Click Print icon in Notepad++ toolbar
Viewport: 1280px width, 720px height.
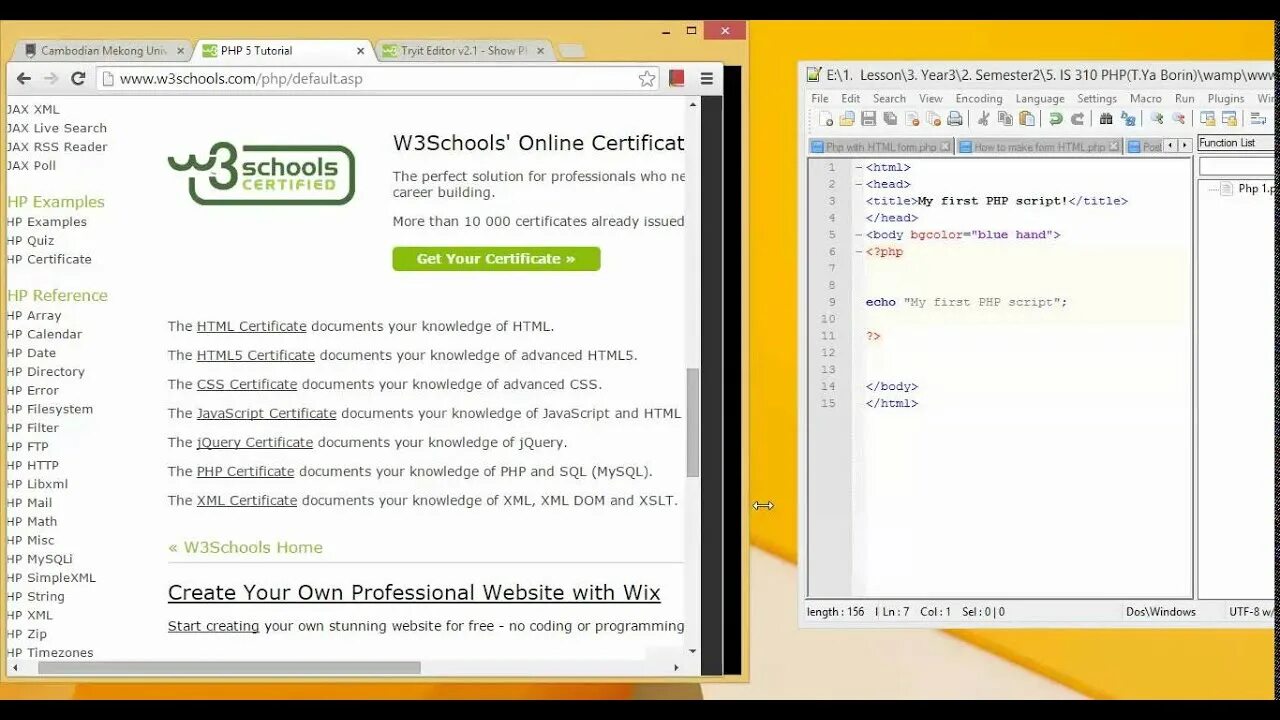(x=955, y=119)
